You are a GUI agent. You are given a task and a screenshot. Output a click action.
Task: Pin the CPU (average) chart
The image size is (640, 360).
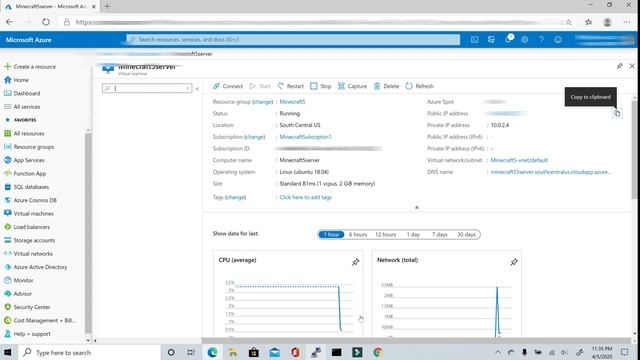click(x=356, y=262)
